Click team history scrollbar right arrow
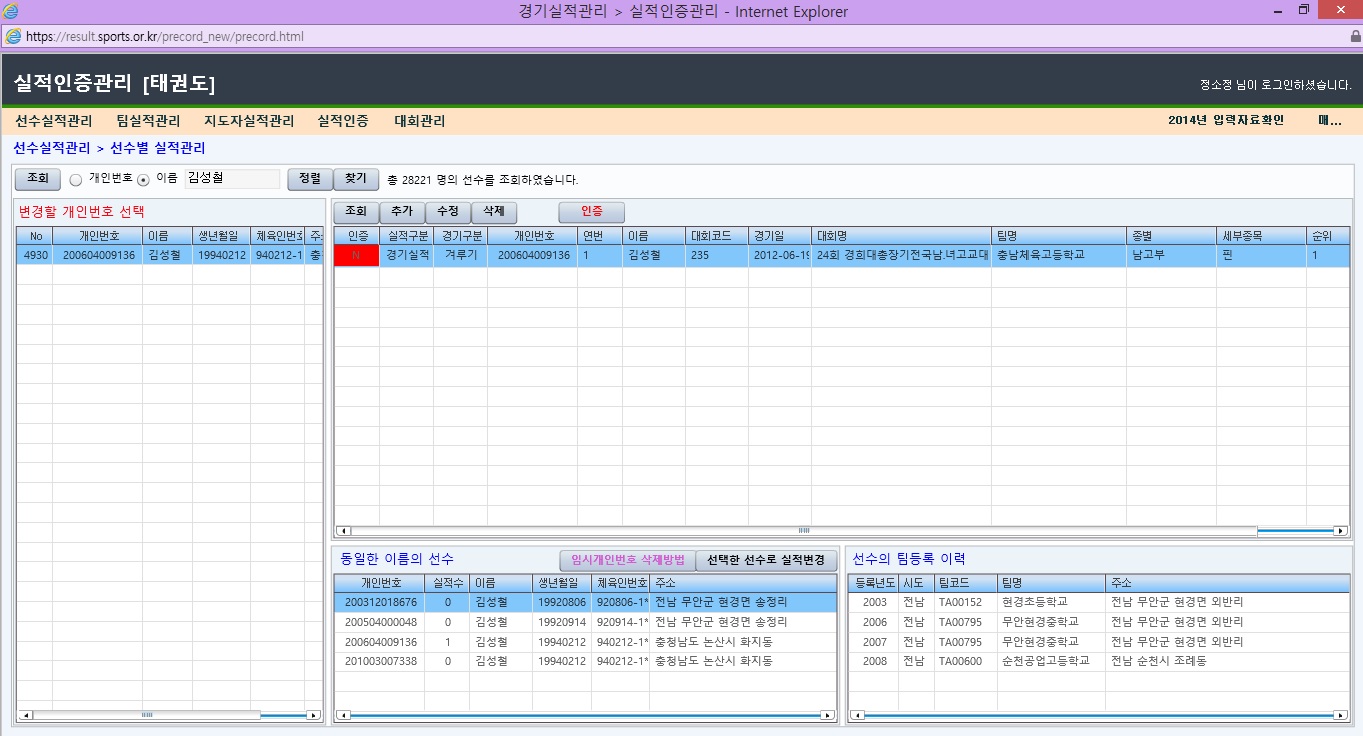Viewport: 1363px width, 736px height. (1341, 715)
